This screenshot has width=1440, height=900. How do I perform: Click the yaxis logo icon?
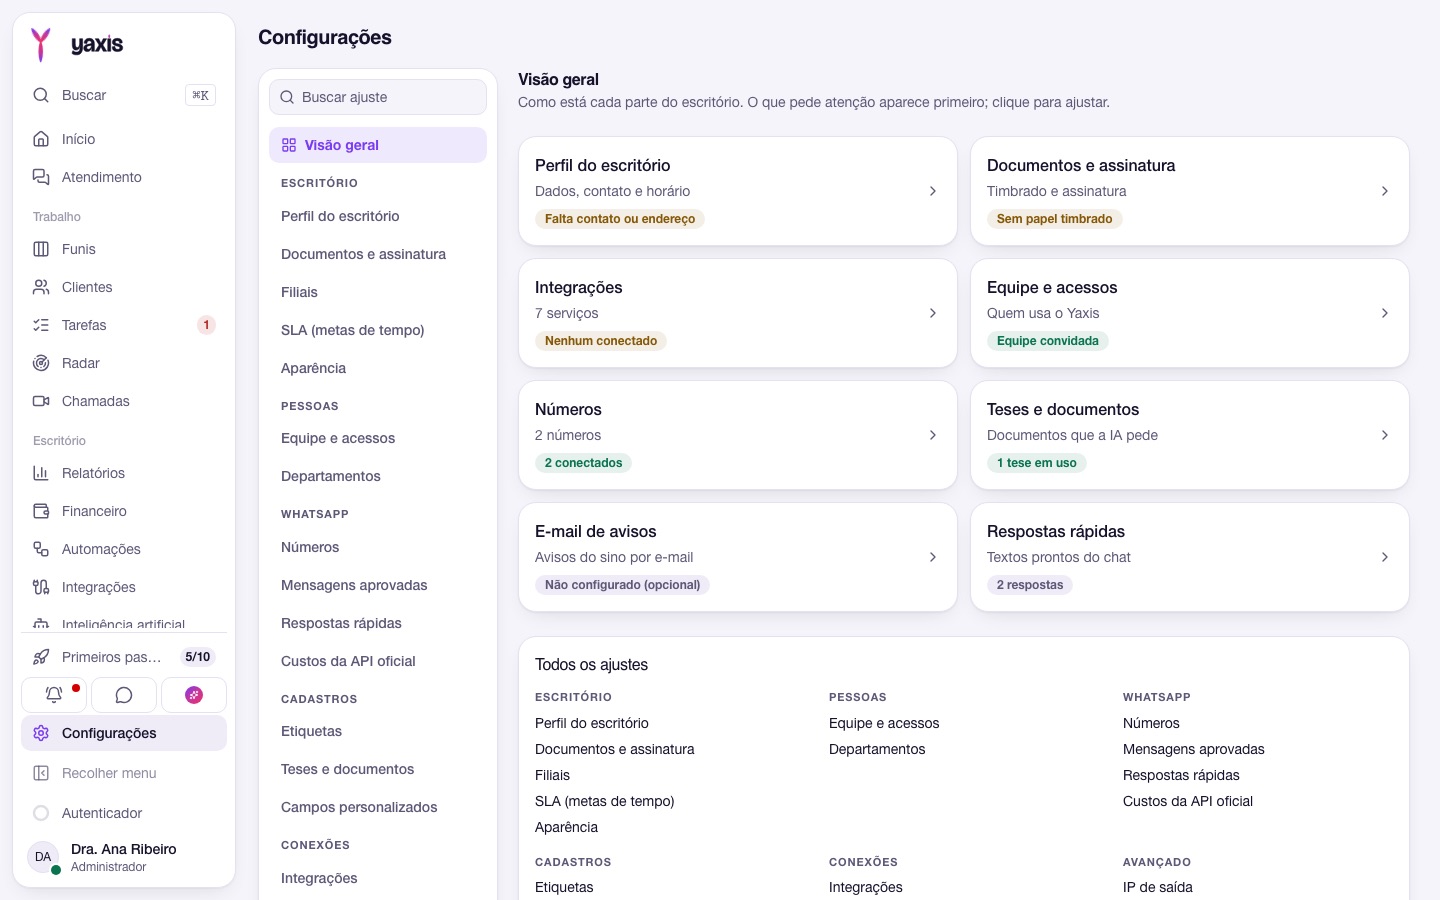point(41,44)
